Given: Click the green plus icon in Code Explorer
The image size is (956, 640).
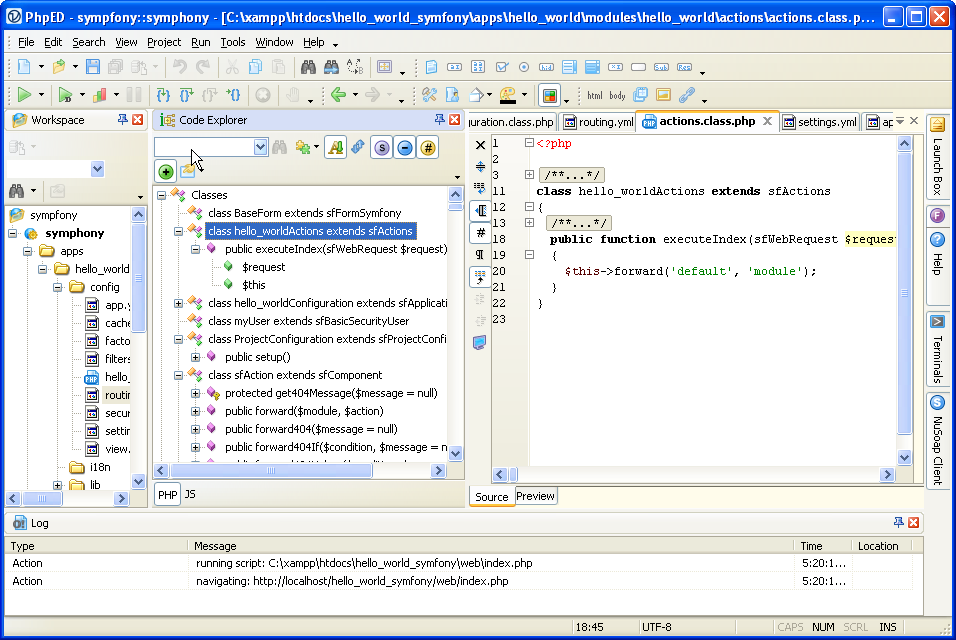Looking at the screenshot, I should click(165, 172).
